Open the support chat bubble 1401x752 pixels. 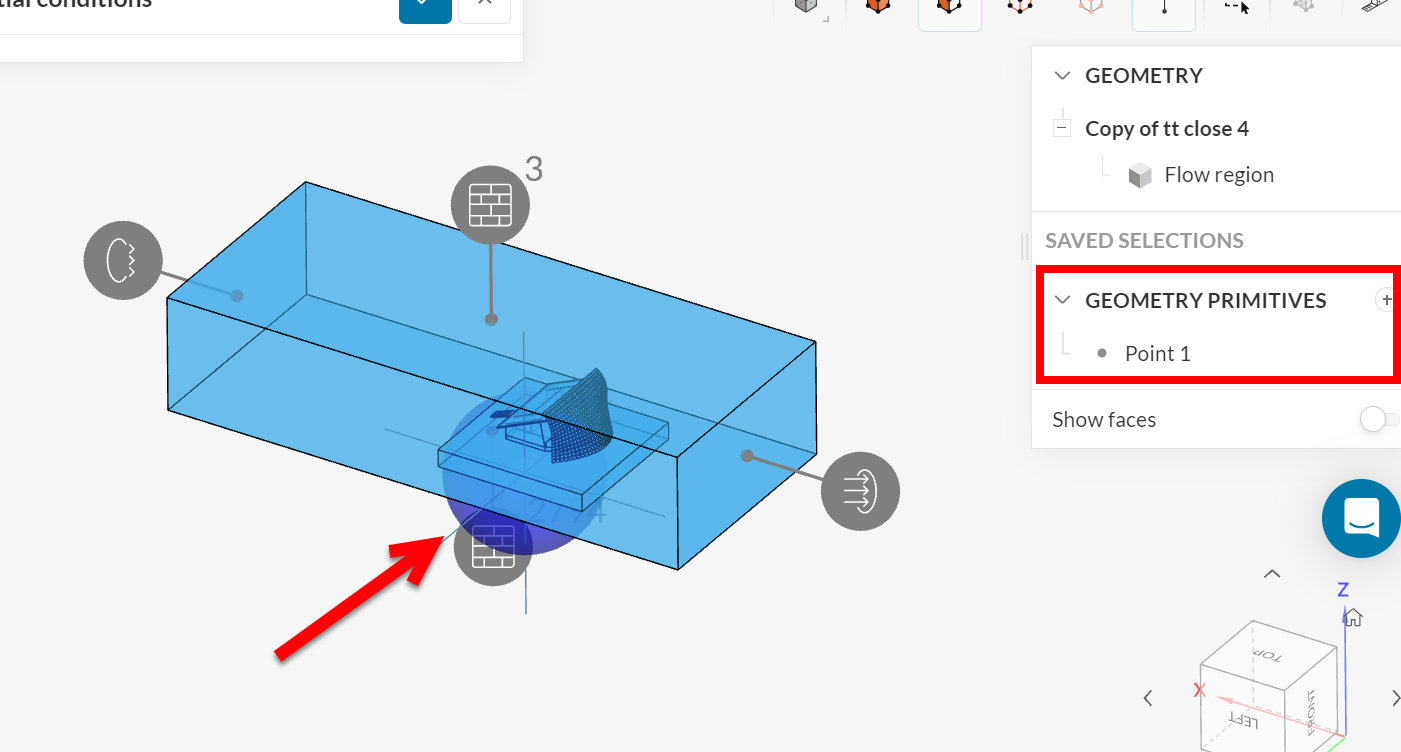[x=1360, y=518]
